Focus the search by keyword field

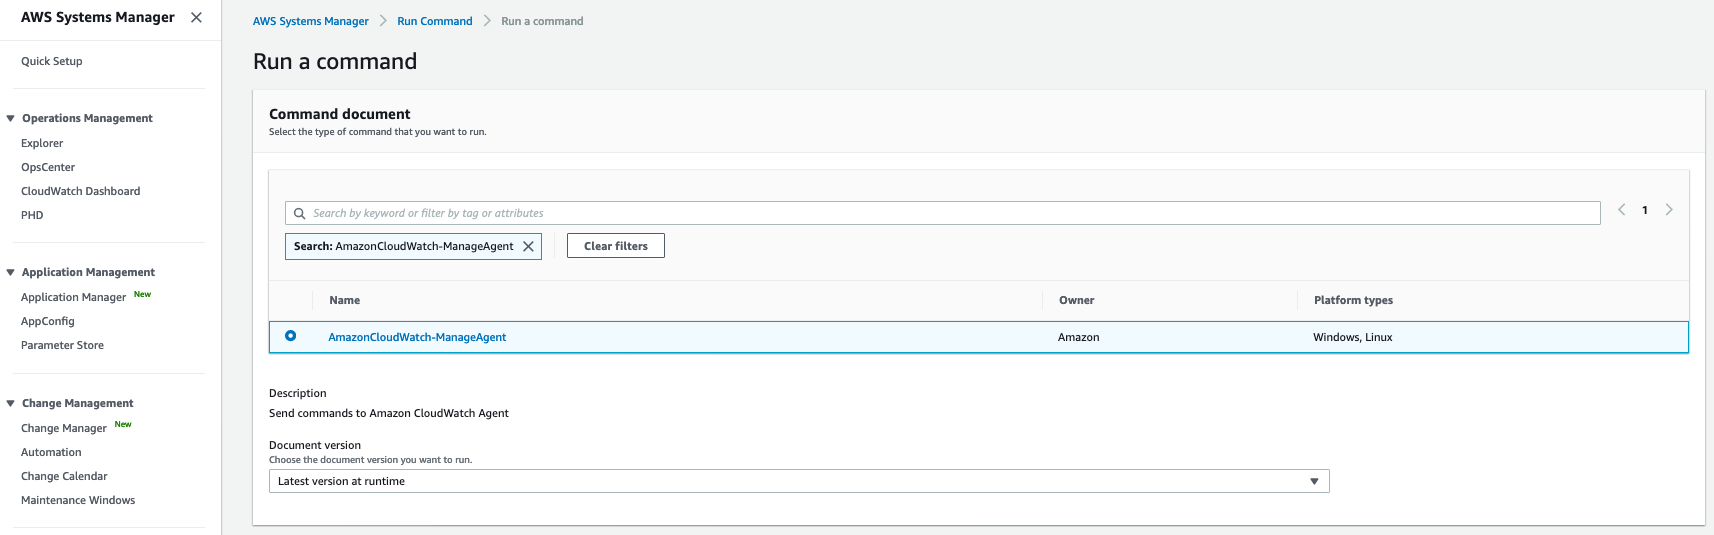943,213
